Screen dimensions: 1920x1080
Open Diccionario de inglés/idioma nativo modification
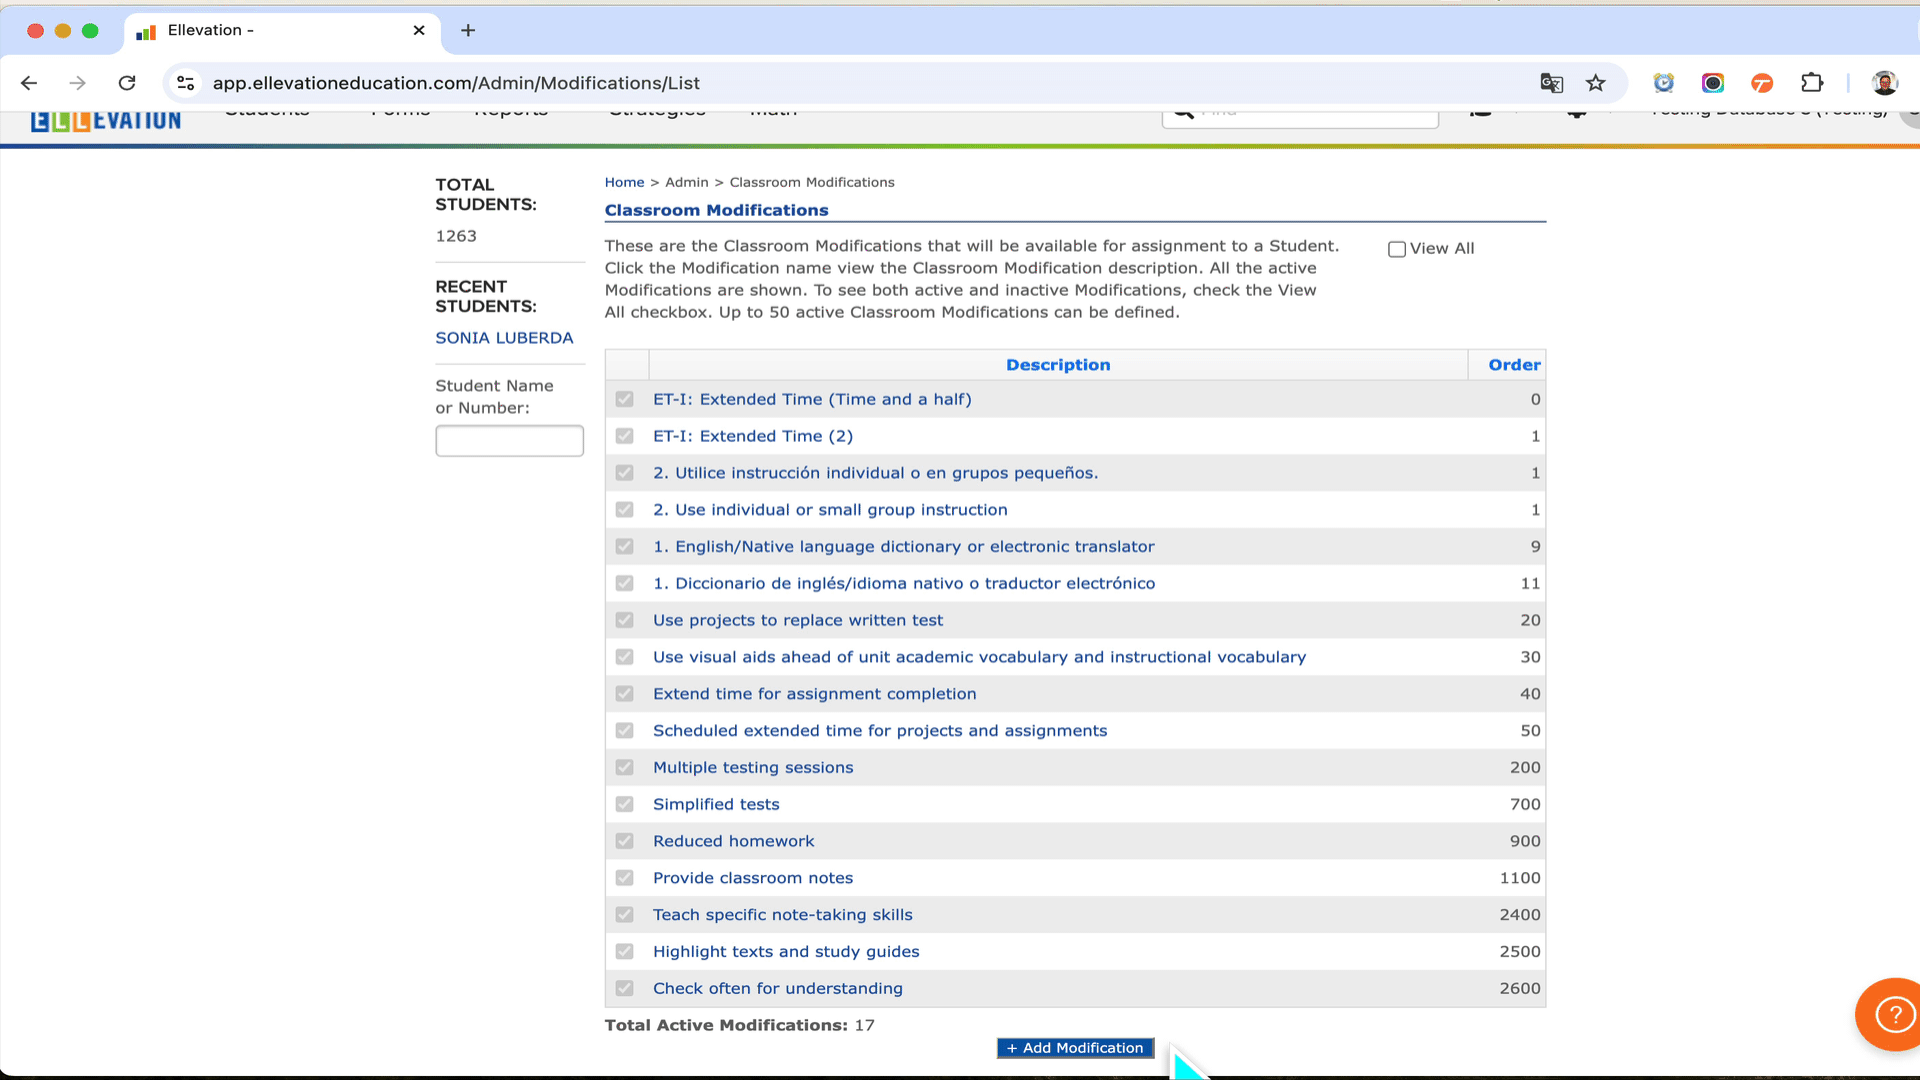pyautogui.click(x=904, y=583)
